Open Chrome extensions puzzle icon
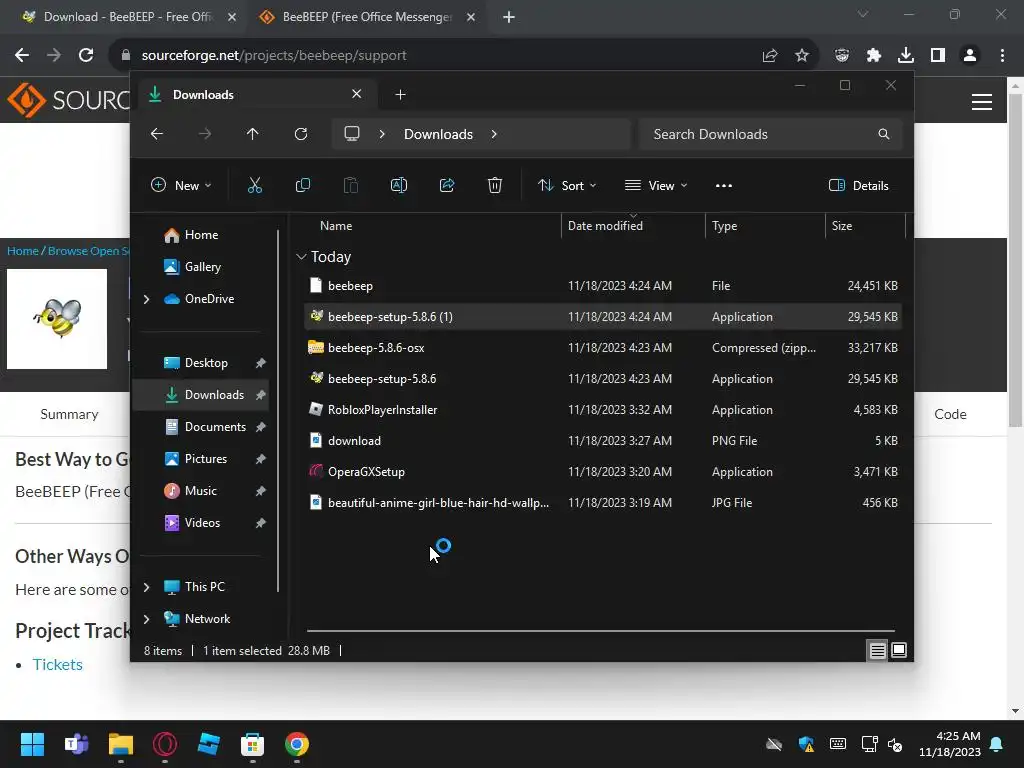The height and width of the screenshot is (768, 1024). point(874,56)
